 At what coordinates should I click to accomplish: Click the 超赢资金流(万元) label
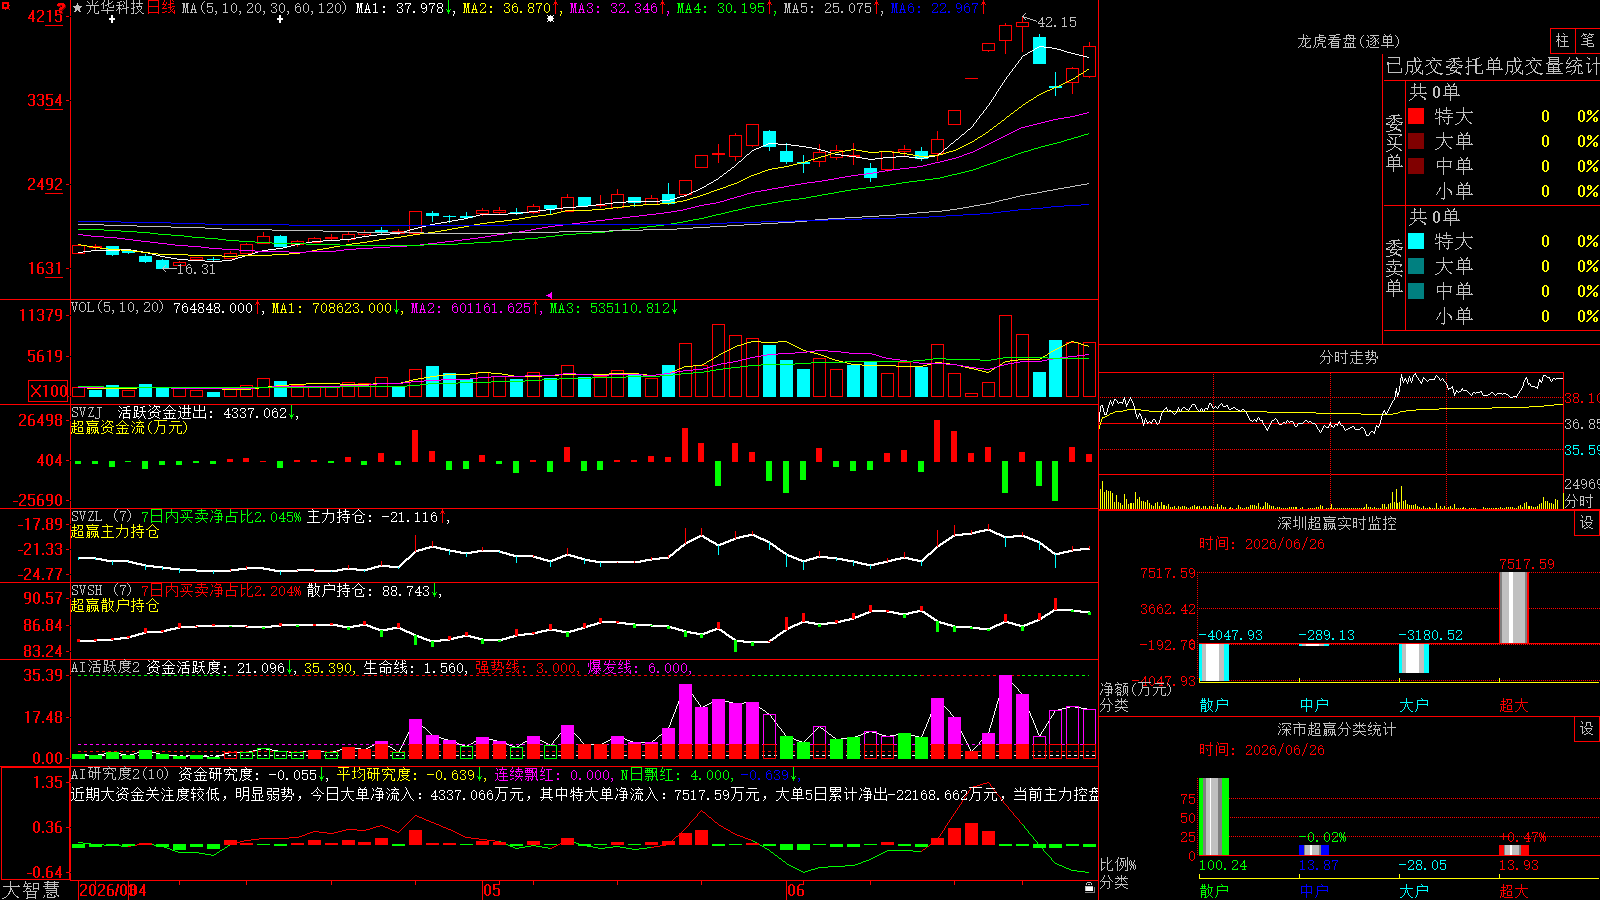pyautogui.click(x=129, y=427)
